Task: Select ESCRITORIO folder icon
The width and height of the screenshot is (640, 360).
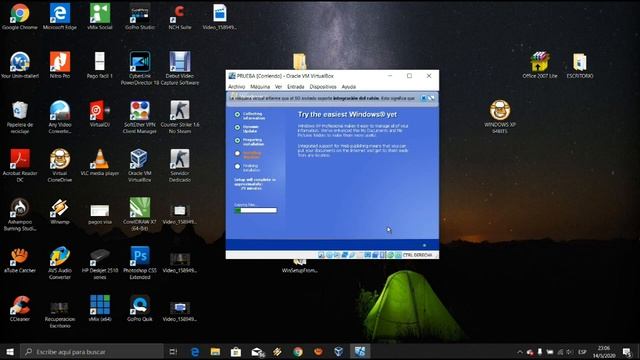Action: pos(580,65)
